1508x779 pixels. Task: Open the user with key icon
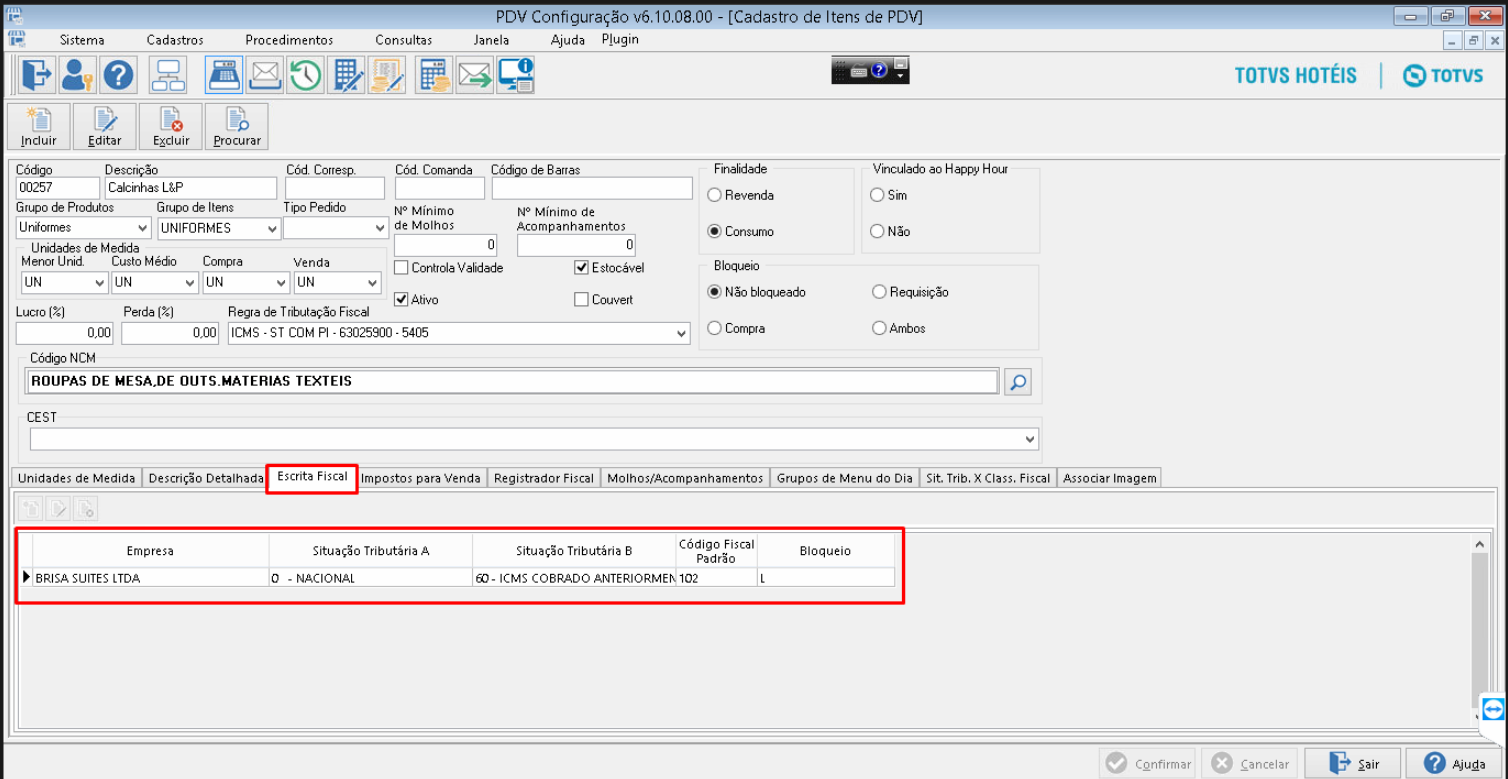click(x=76, y=75)
